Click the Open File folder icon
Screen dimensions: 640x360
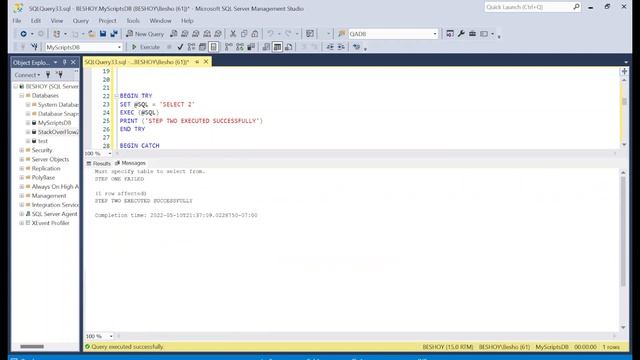[91, 34]
